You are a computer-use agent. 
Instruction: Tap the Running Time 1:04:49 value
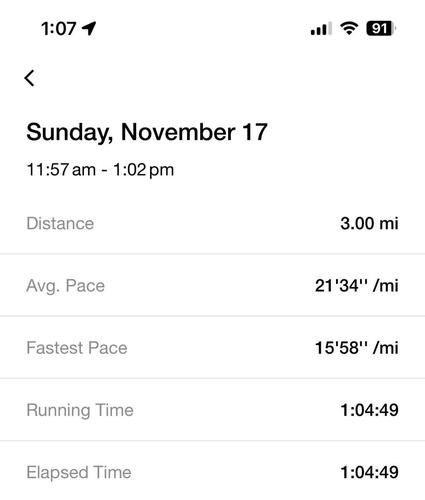point(369,410)
